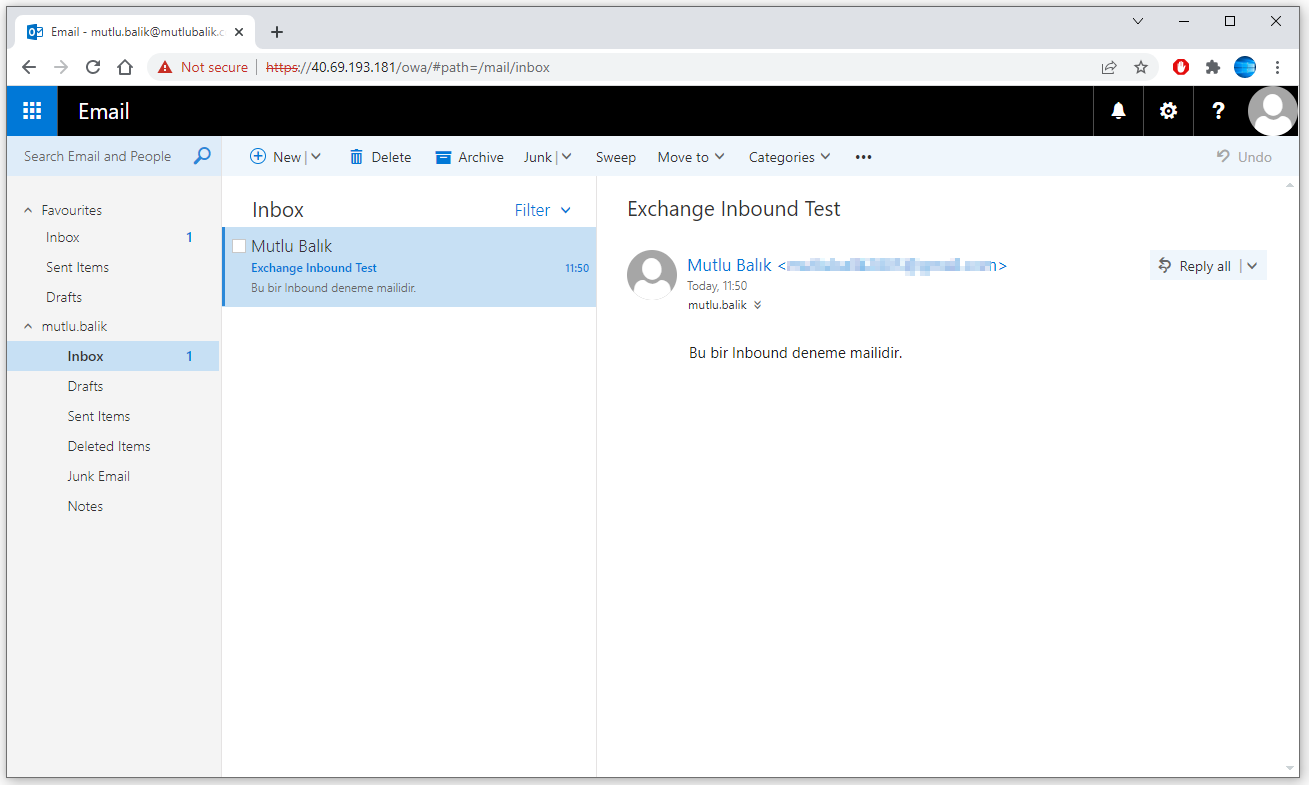Image resolution: width=1309 pixels, height=785 pixels.
Task: Open the user profile avatar in header
Action: click(1273, 111)
